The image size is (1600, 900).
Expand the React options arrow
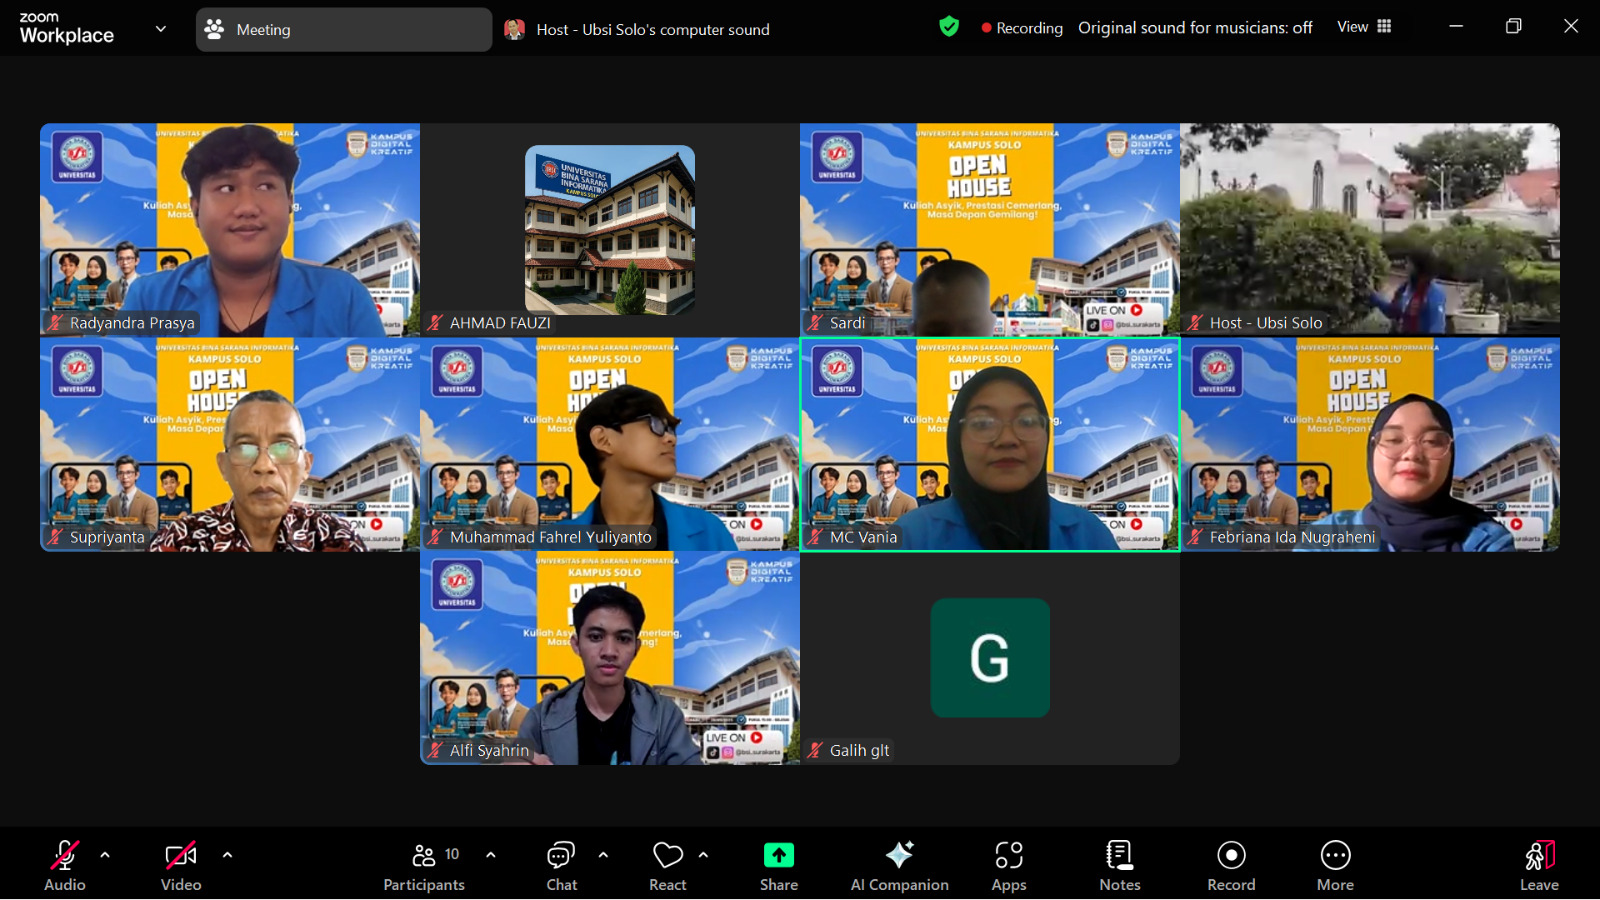[703, 855]
